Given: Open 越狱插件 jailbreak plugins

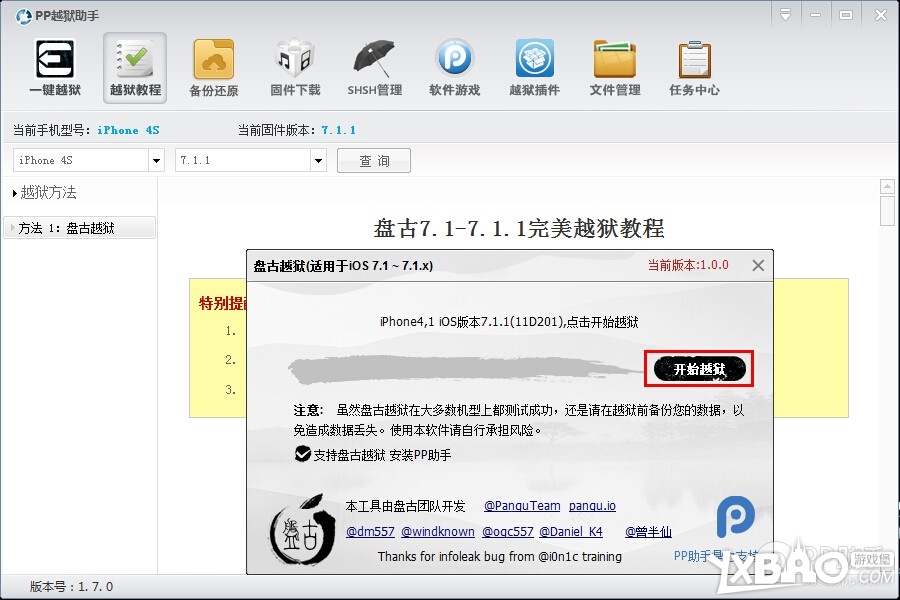Looking at the screenshot, I should point(534,65).
